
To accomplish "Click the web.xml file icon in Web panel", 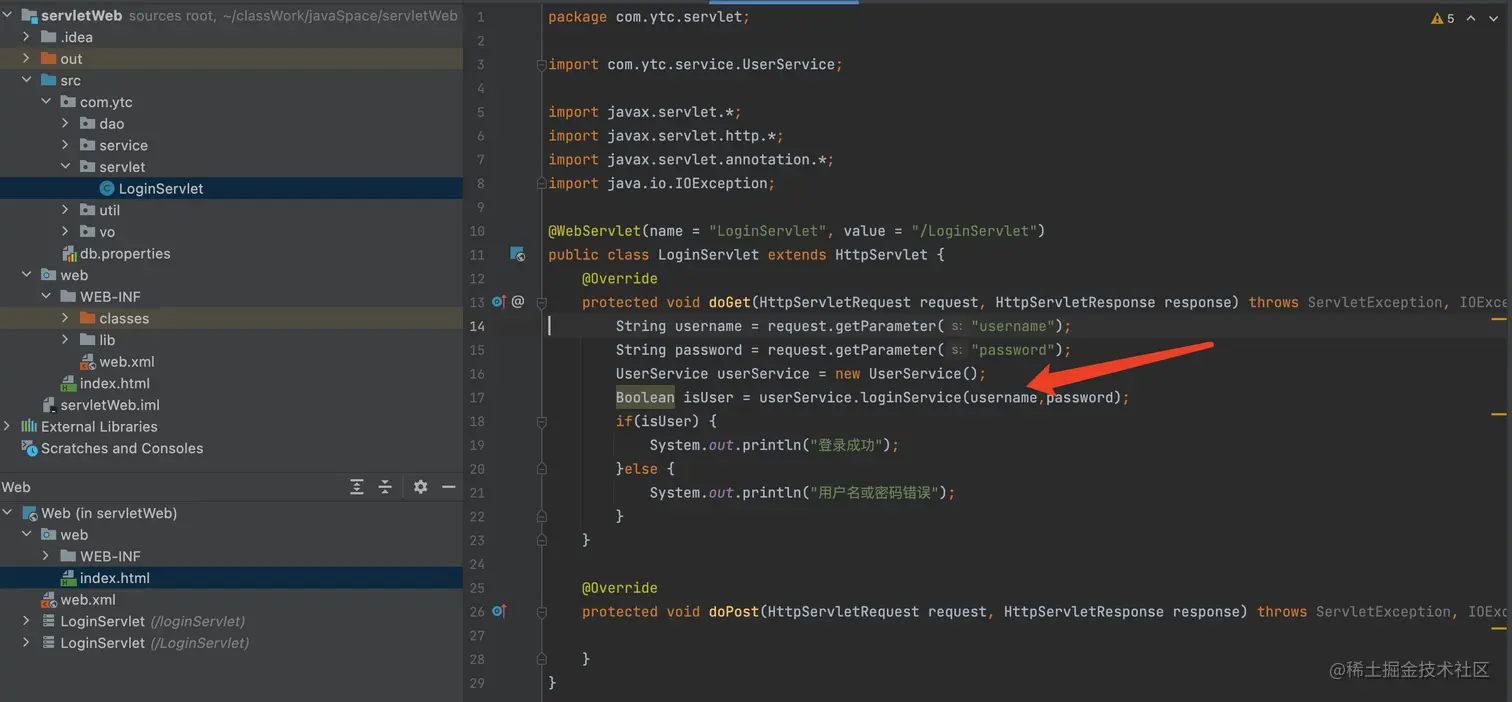I will coord(49,600).
